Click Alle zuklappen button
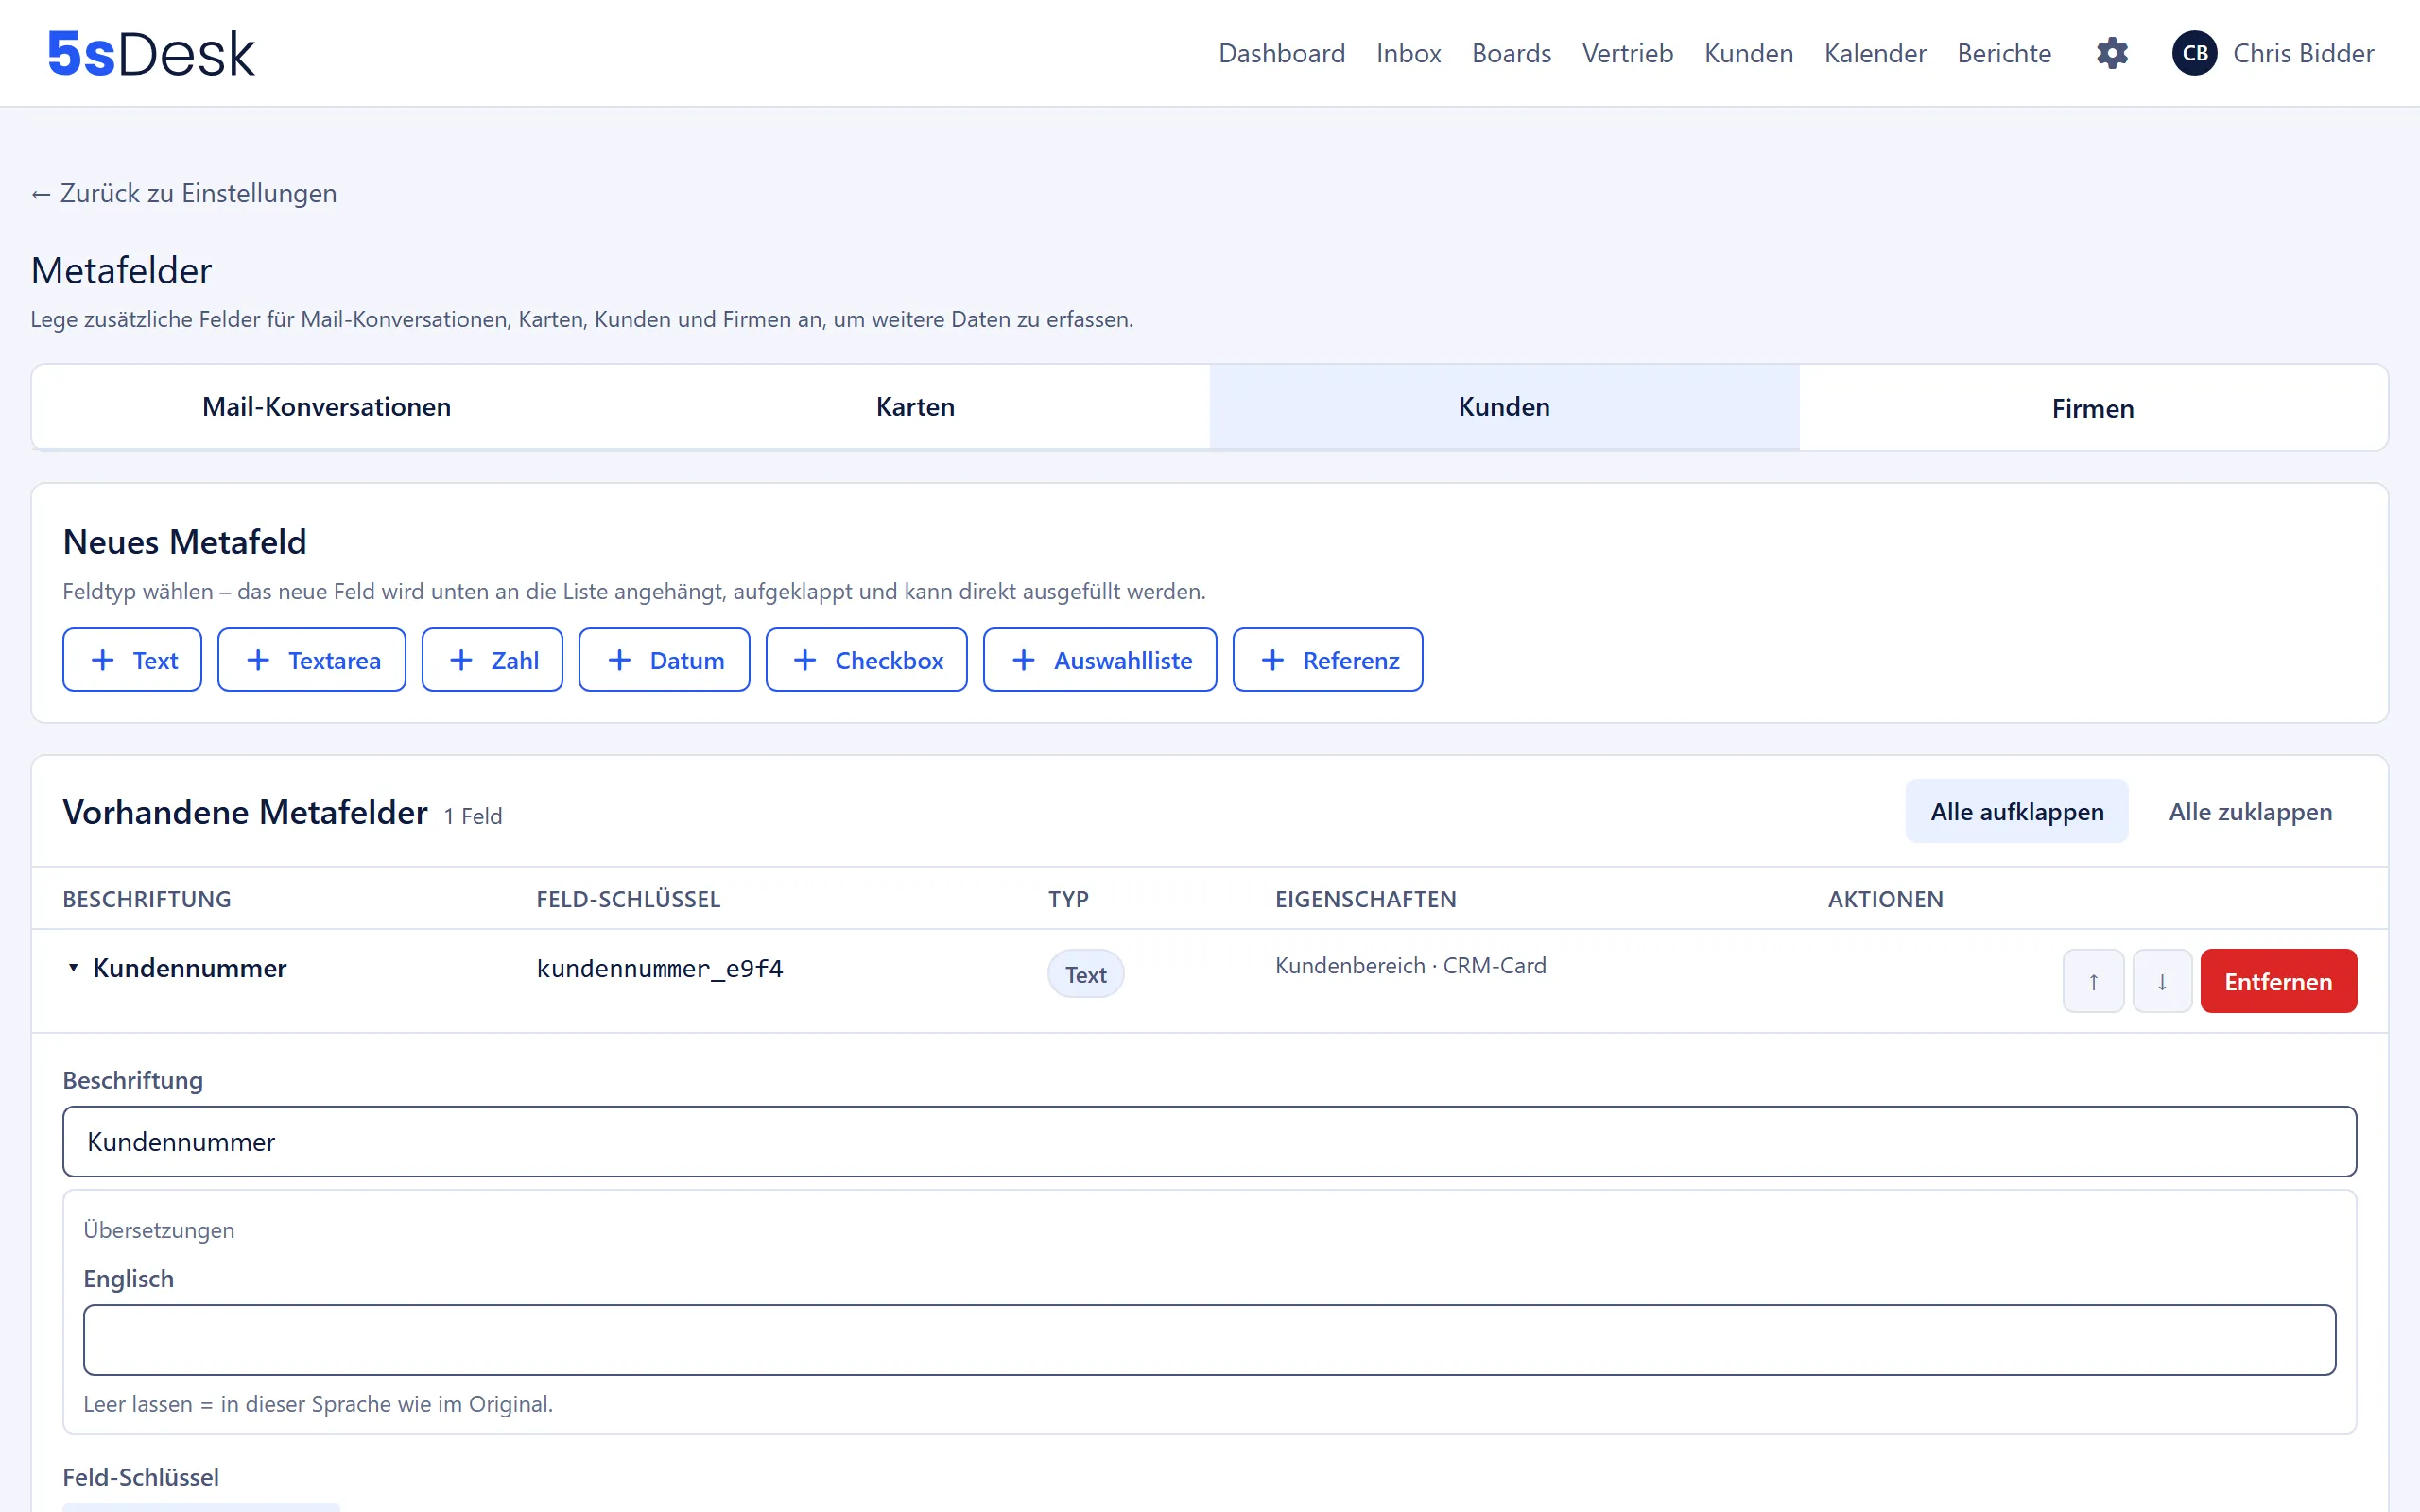 (2250, 811)
